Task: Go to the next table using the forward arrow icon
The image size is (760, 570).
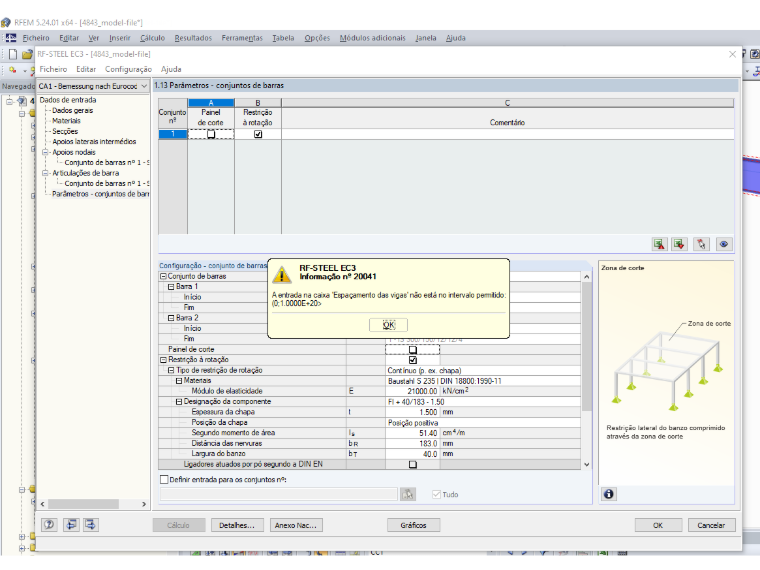Action: (91, 524)
